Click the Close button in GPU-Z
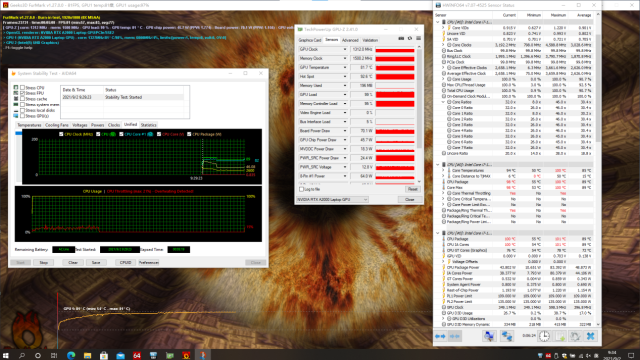 [x=409, y=200]
